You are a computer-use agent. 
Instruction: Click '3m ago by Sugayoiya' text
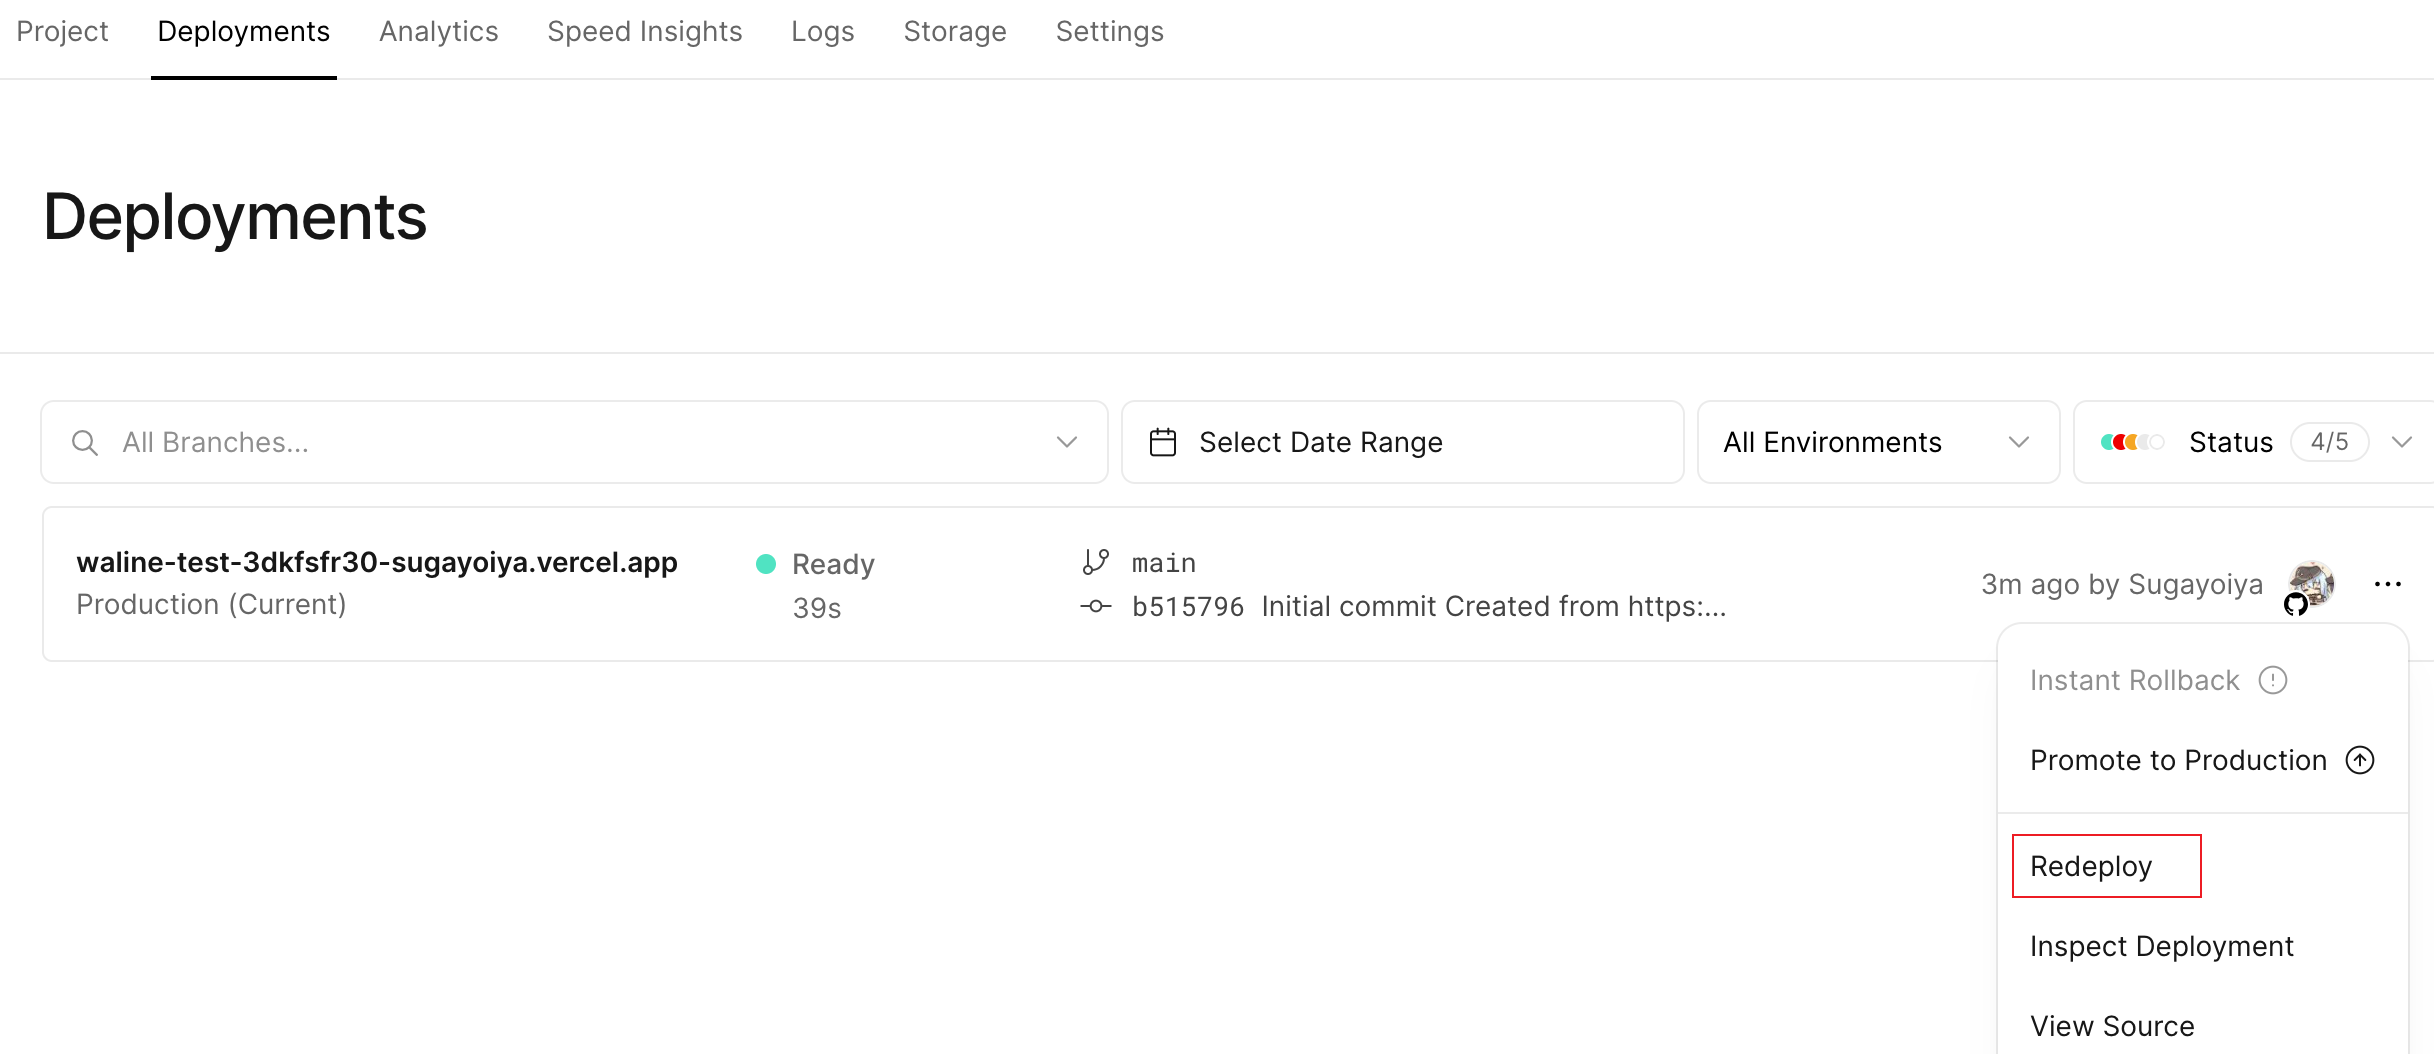(x=2122, y=584)
